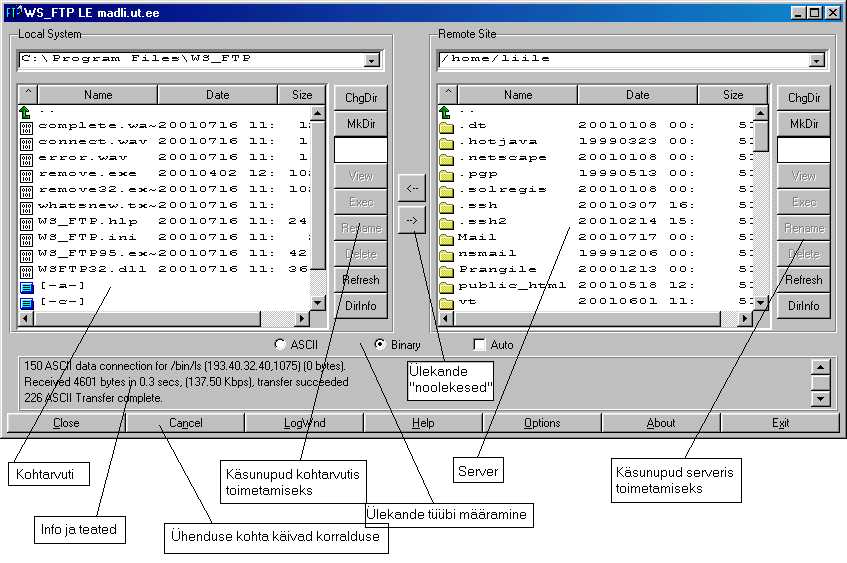Screen dimensions: 847x563
Task: Click the local MkDir button
Action: pyautogui.click(x=361, y=124)
